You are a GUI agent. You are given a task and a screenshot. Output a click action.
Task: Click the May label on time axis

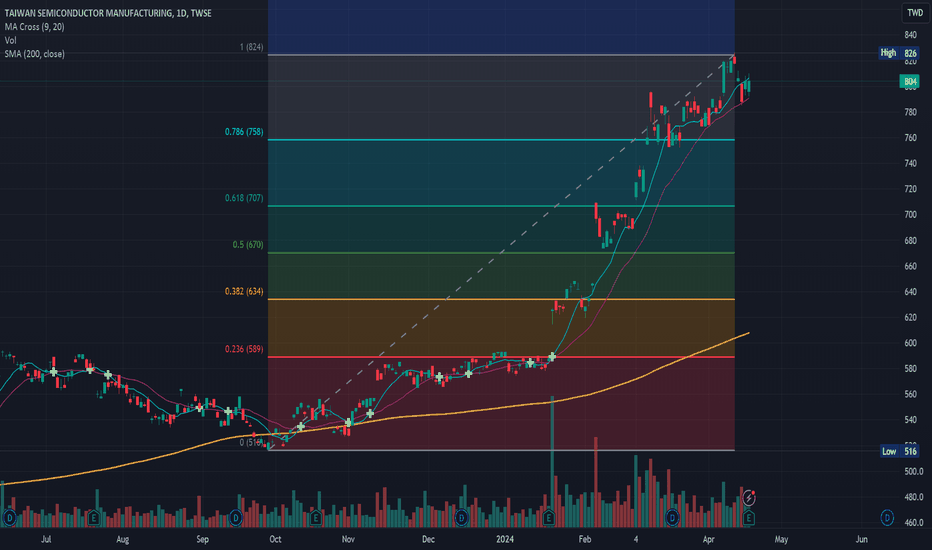click(781, 539)
